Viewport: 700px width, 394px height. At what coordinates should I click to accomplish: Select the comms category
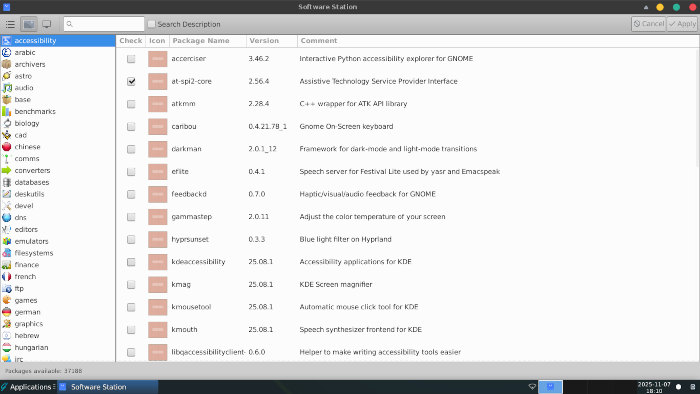point(58,159)
